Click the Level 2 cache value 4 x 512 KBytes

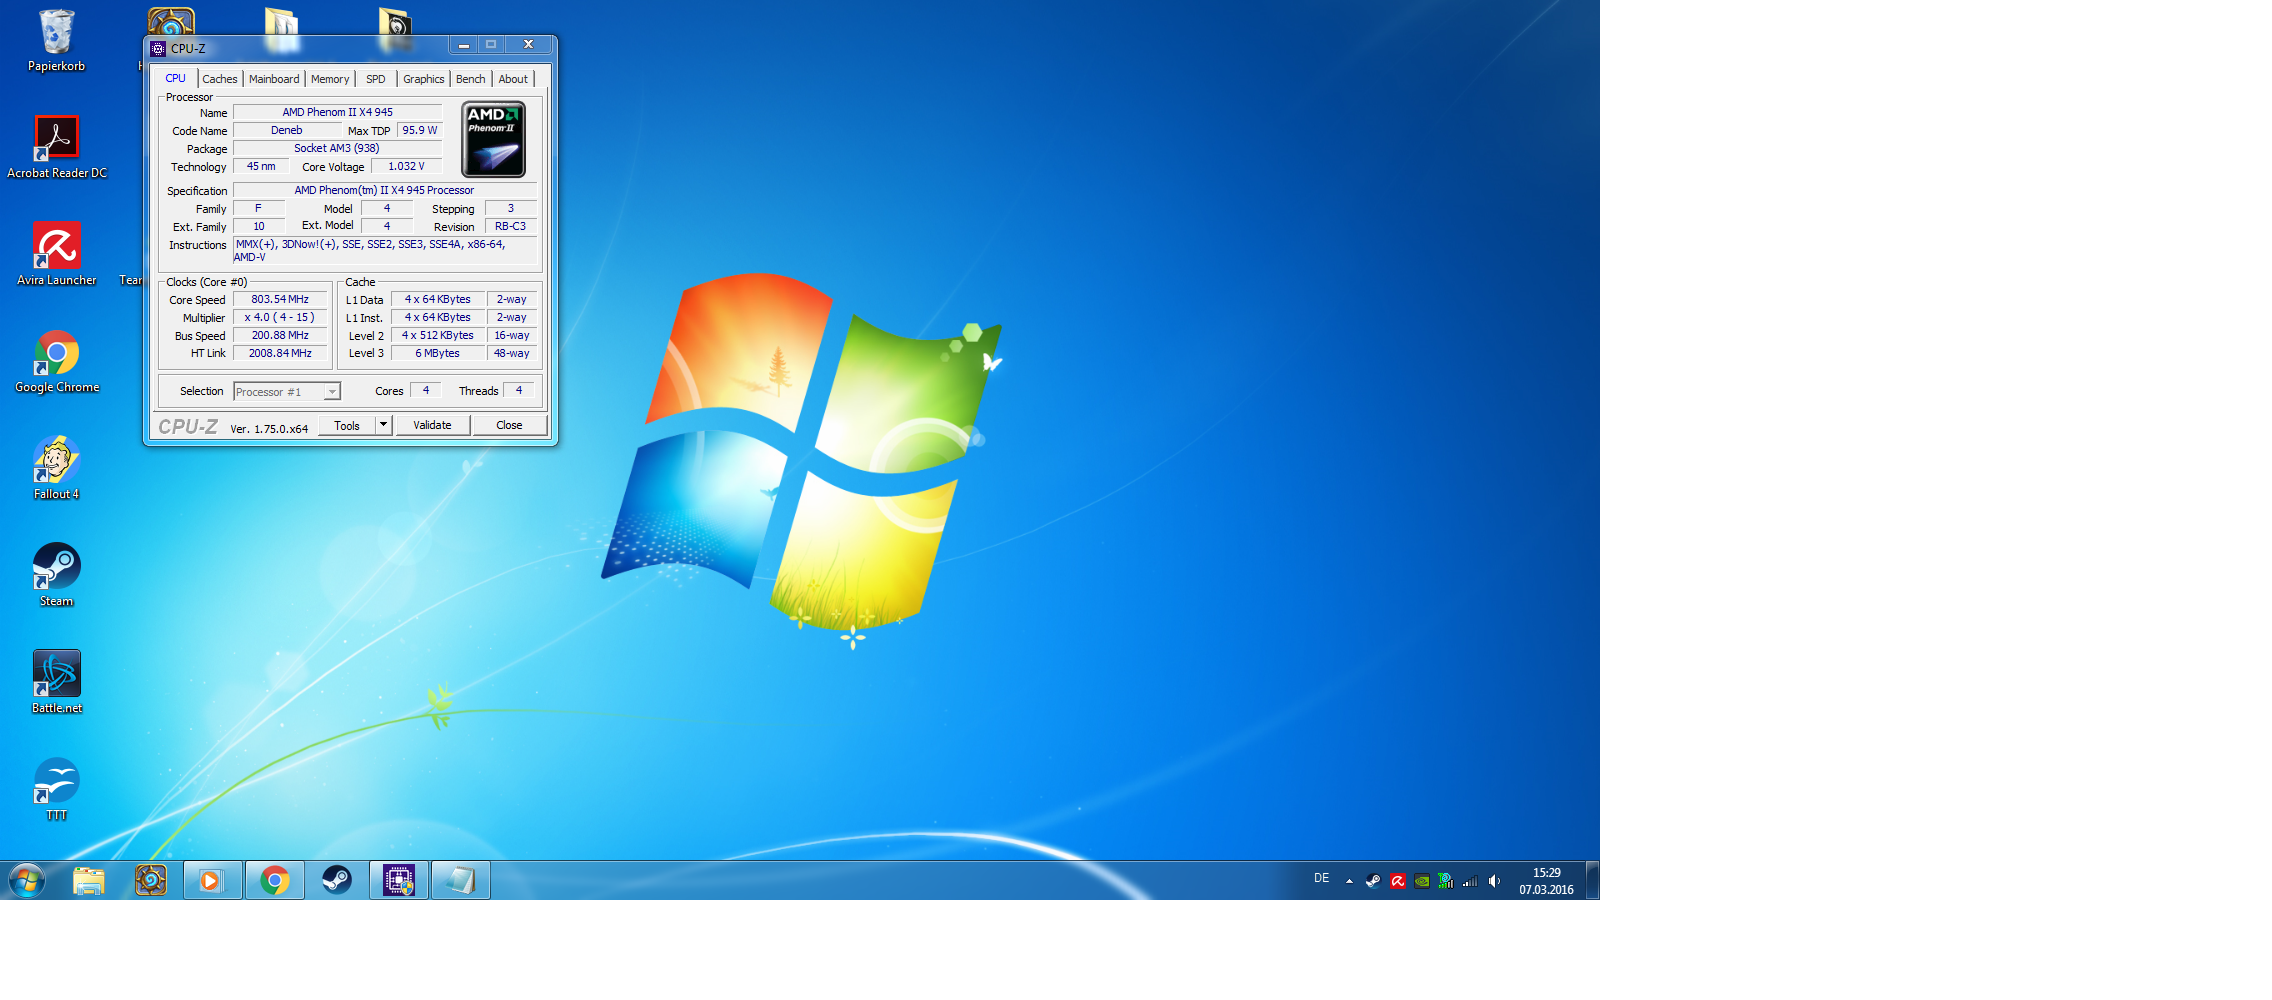(438, 335)
